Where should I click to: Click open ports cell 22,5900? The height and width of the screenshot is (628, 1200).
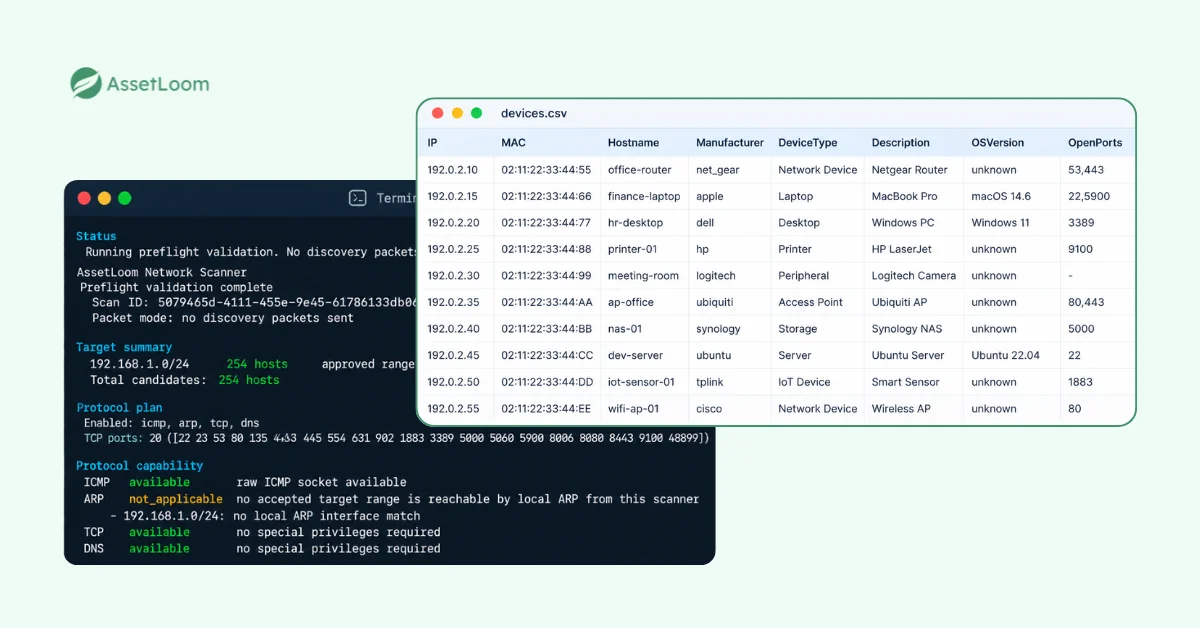(1089, 197)
